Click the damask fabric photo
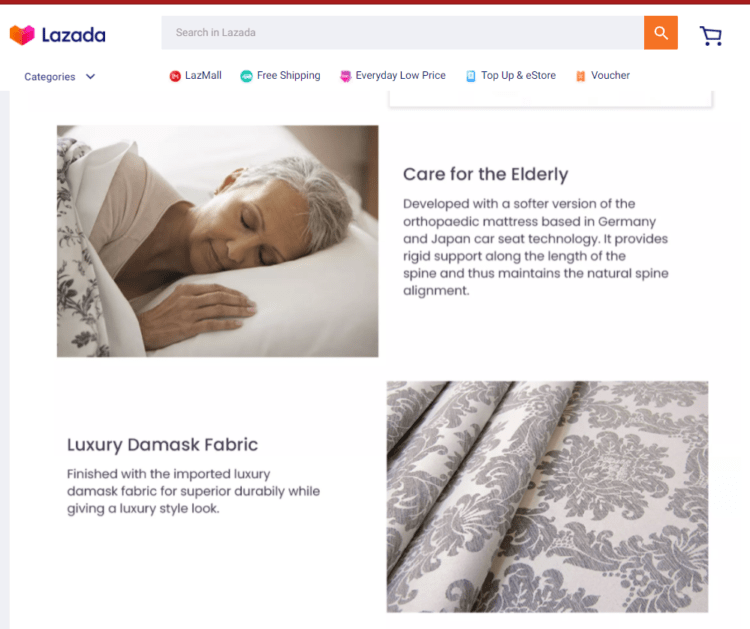Image resolution: width=750 pixels, height=629 pixels. click(547, 497)
